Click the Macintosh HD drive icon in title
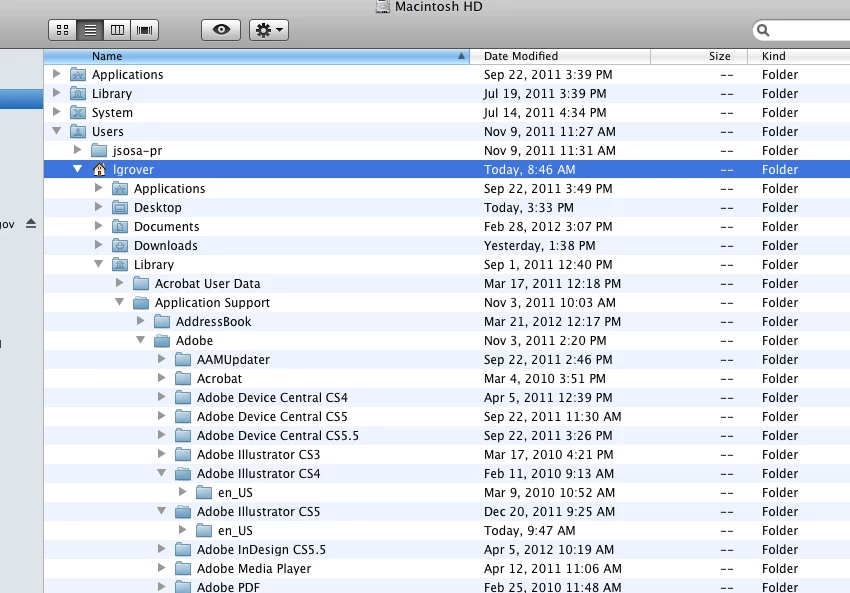Viewport: 850px width, 593px height. [383, 7]
